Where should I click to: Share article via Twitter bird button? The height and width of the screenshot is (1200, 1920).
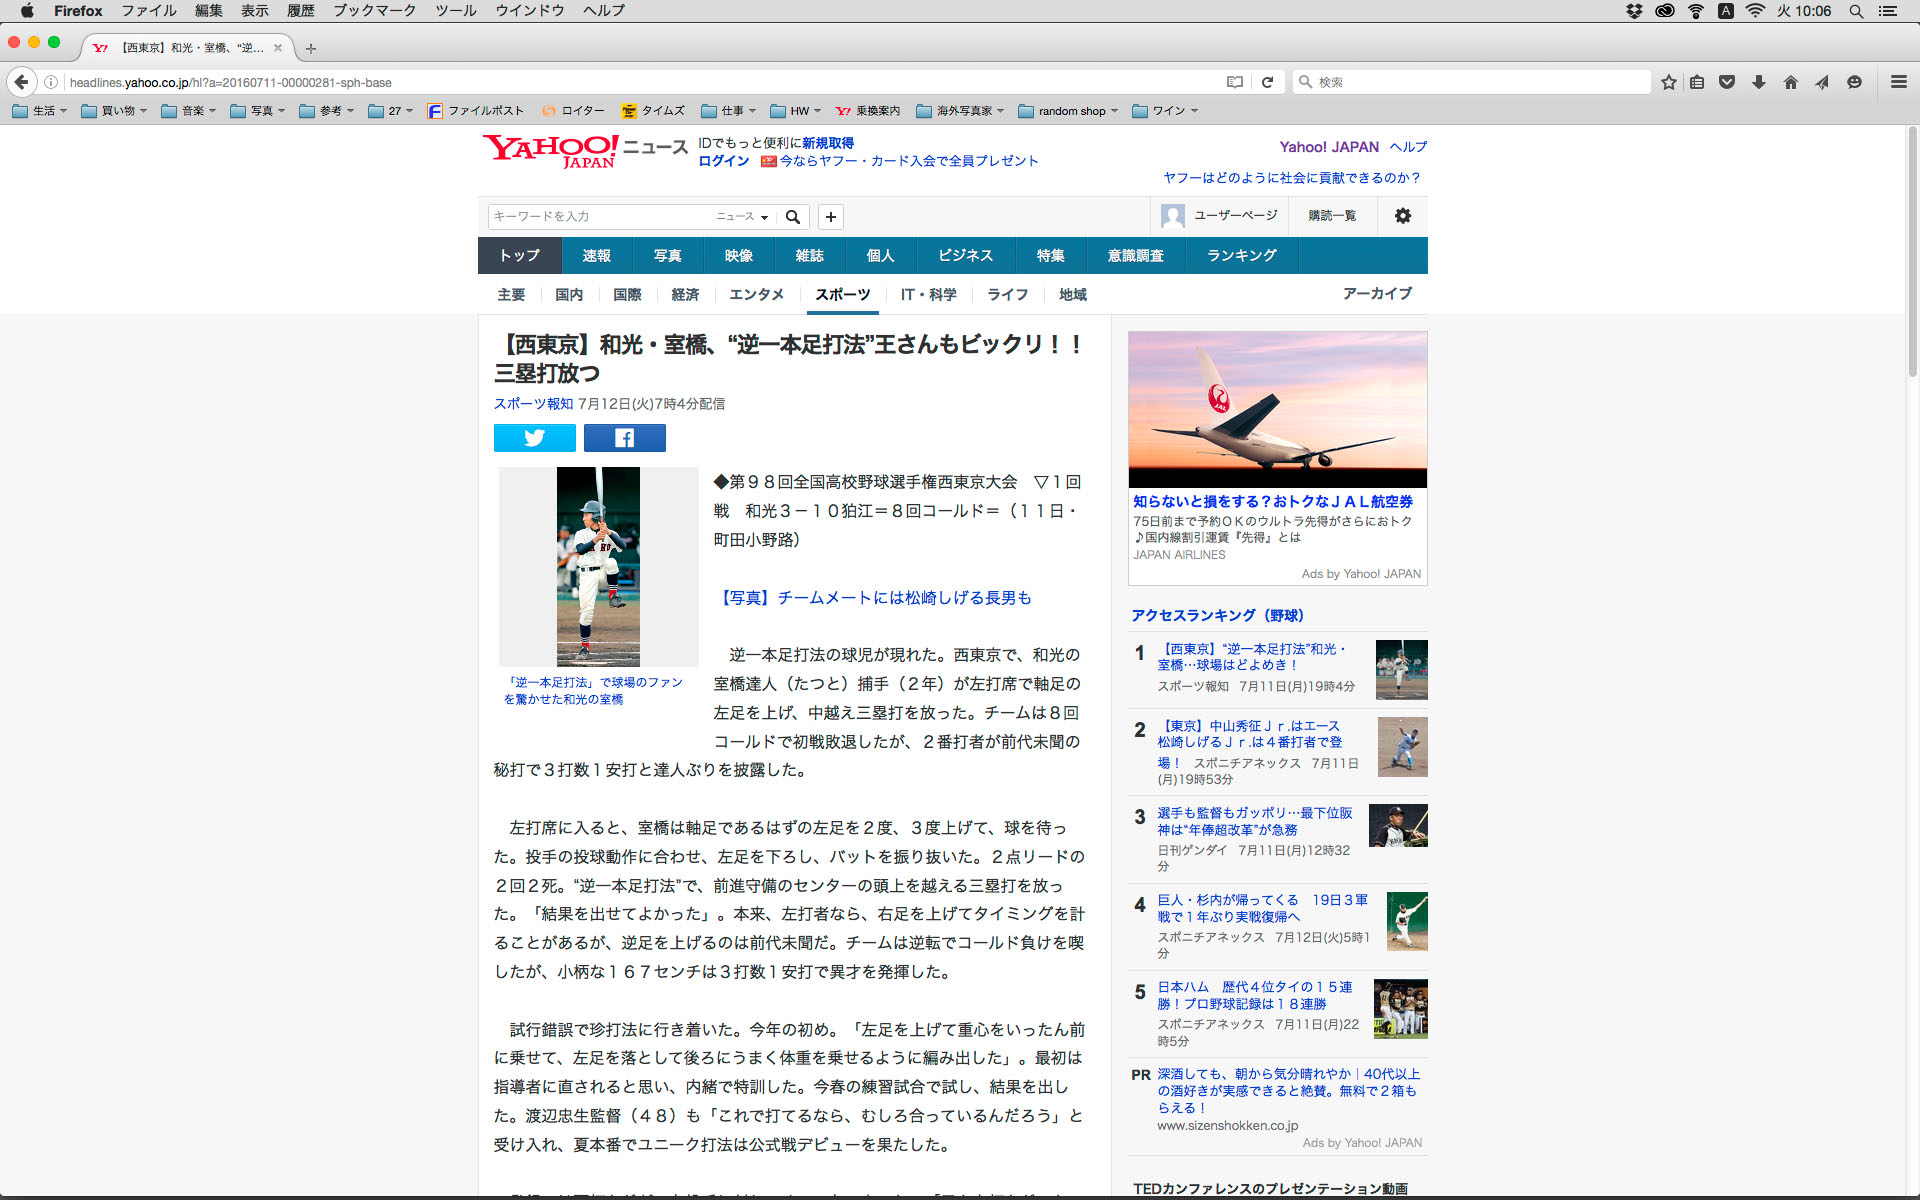click(x=534, y=438)
